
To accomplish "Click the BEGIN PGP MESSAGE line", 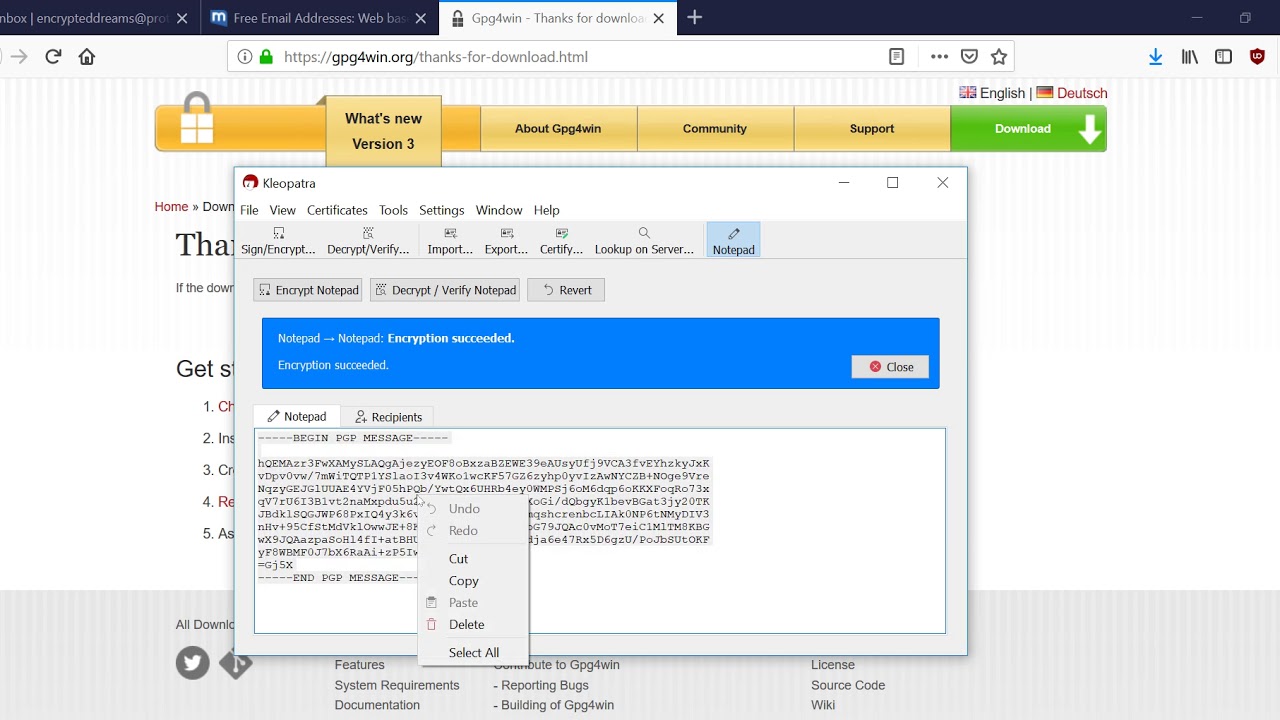I will coord(353,438).
